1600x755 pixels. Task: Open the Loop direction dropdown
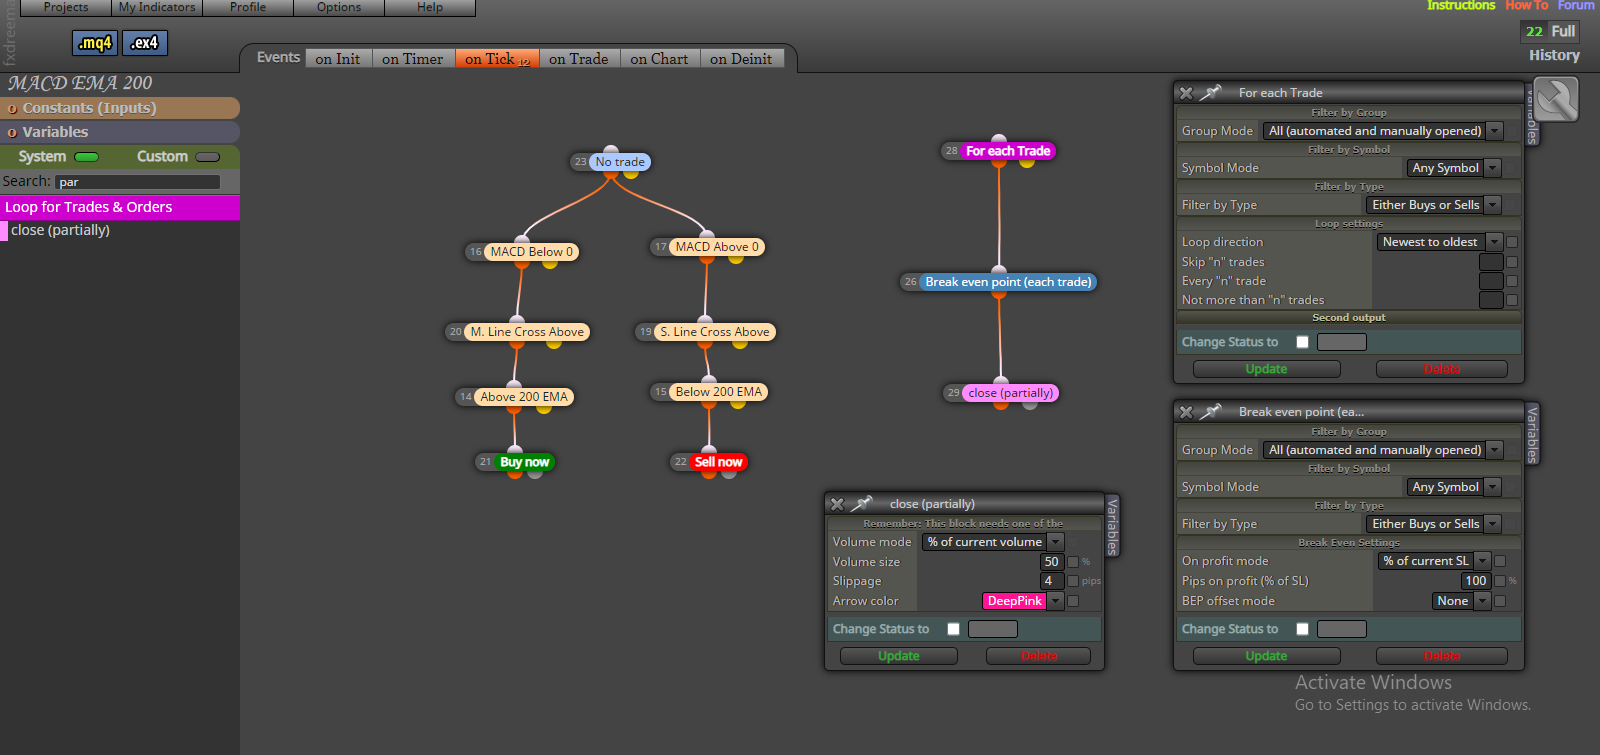(1440, 242)
